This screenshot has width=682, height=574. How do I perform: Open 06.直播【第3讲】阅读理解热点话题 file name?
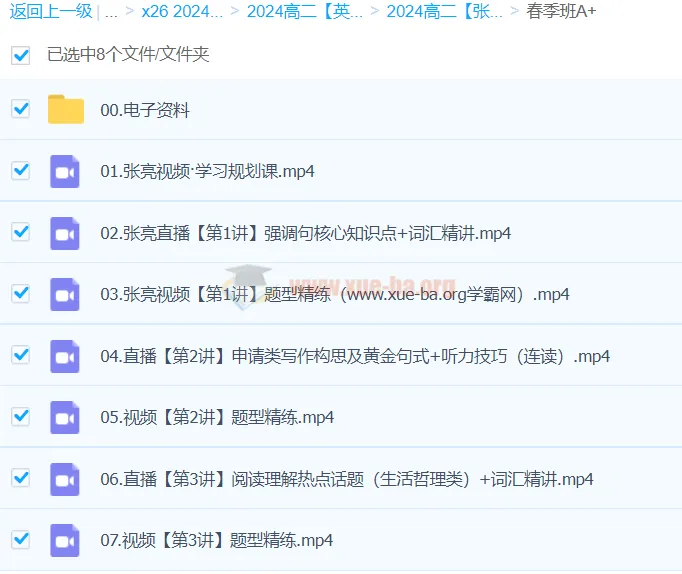(x=347, y=479)
